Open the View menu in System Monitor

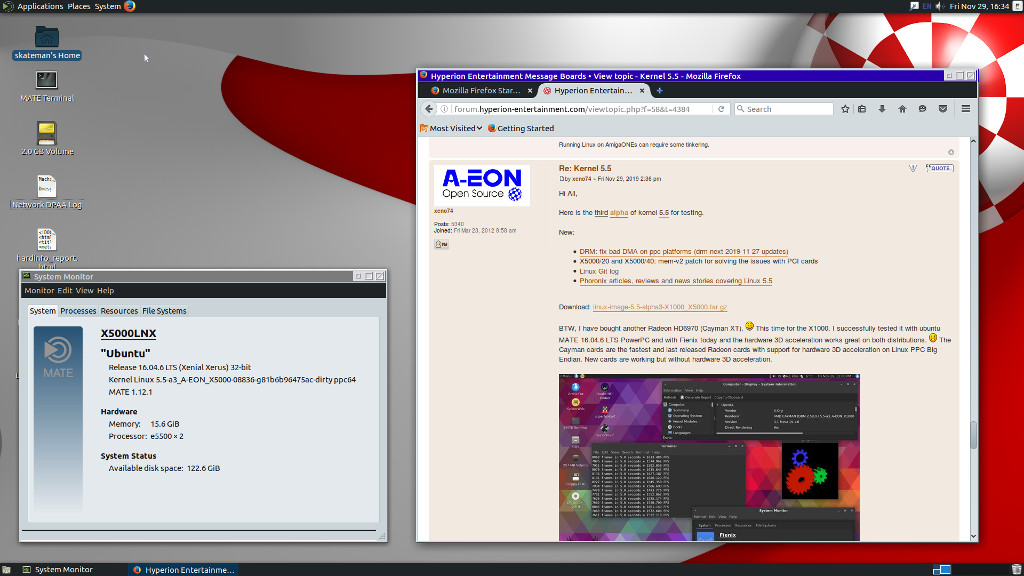[x=84, y=291]
